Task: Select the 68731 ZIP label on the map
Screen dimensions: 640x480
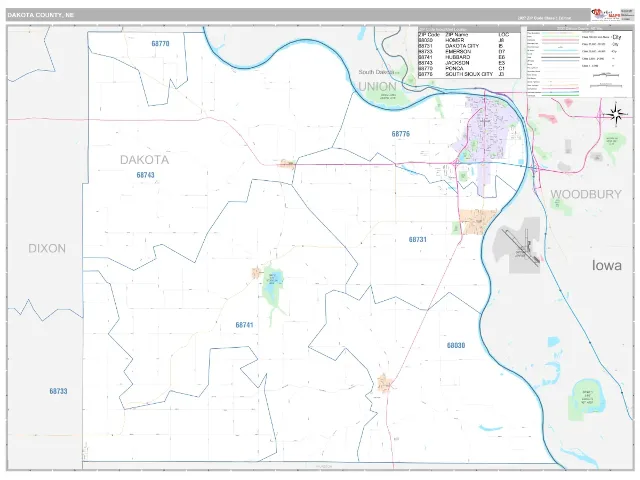Action: pos(418,240)
